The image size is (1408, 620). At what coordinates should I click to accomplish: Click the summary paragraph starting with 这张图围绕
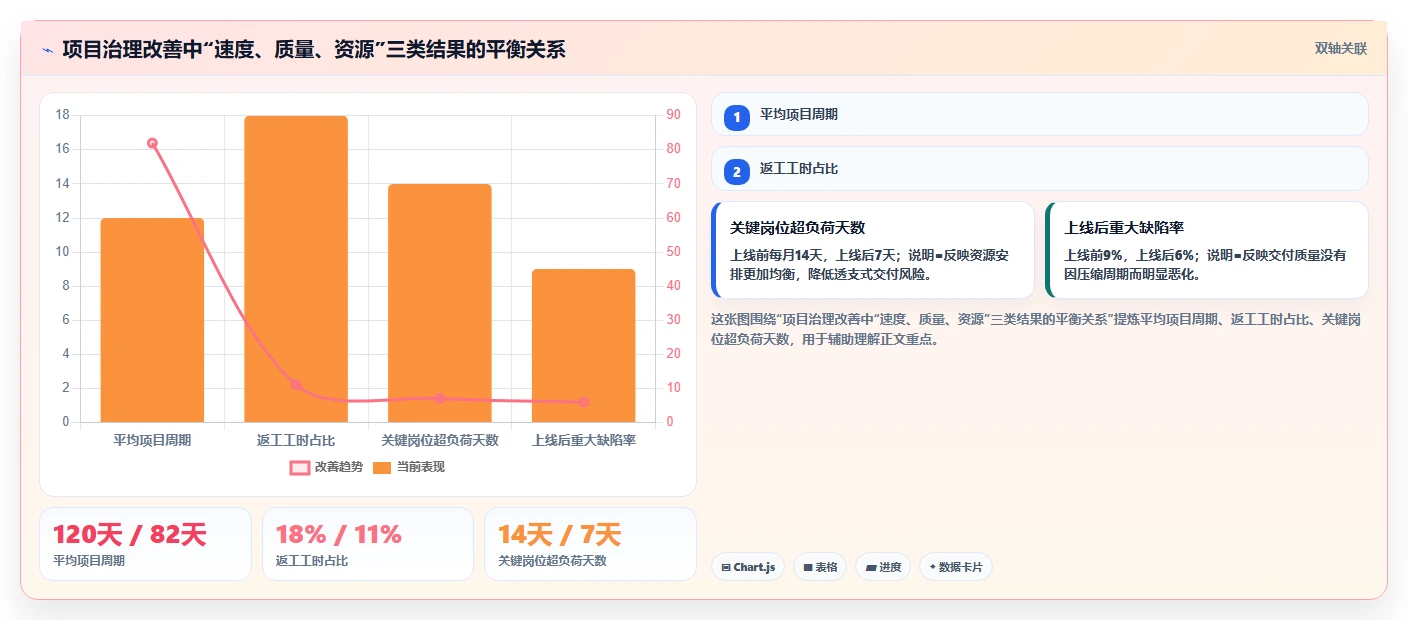point(1036,329)
